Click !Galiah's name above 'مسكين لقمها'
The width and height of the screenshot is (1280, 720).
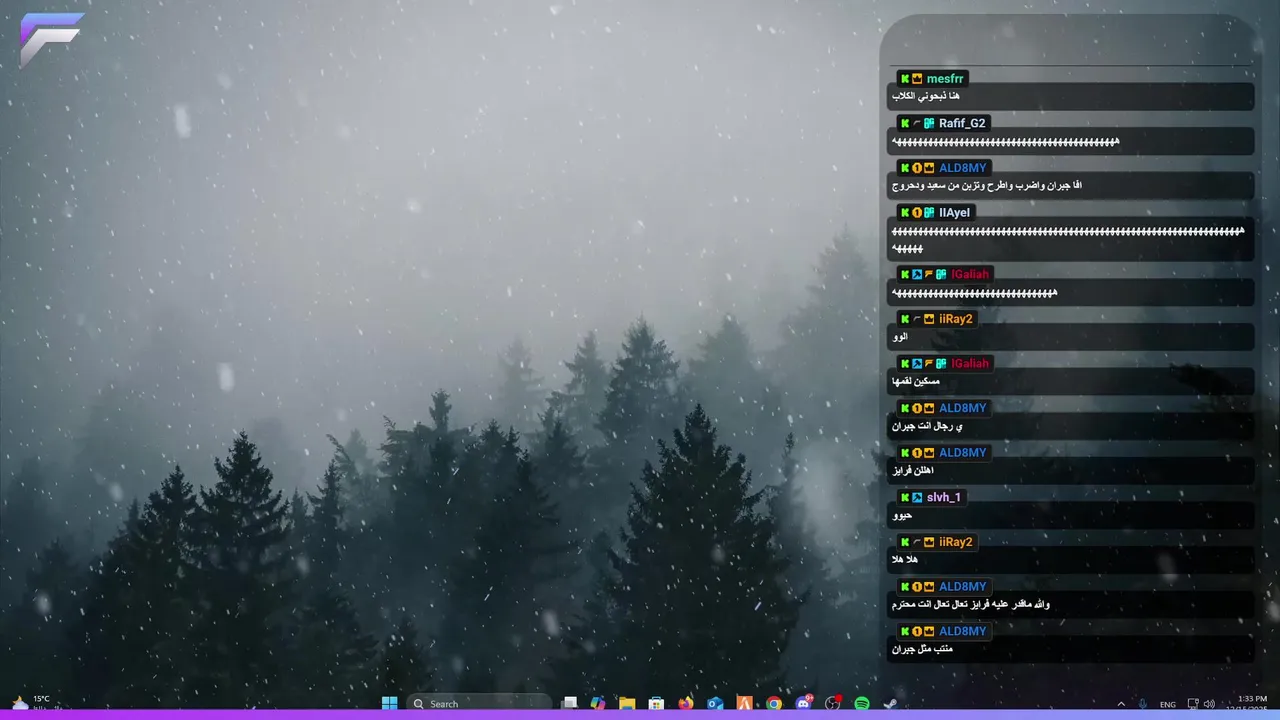970,363
